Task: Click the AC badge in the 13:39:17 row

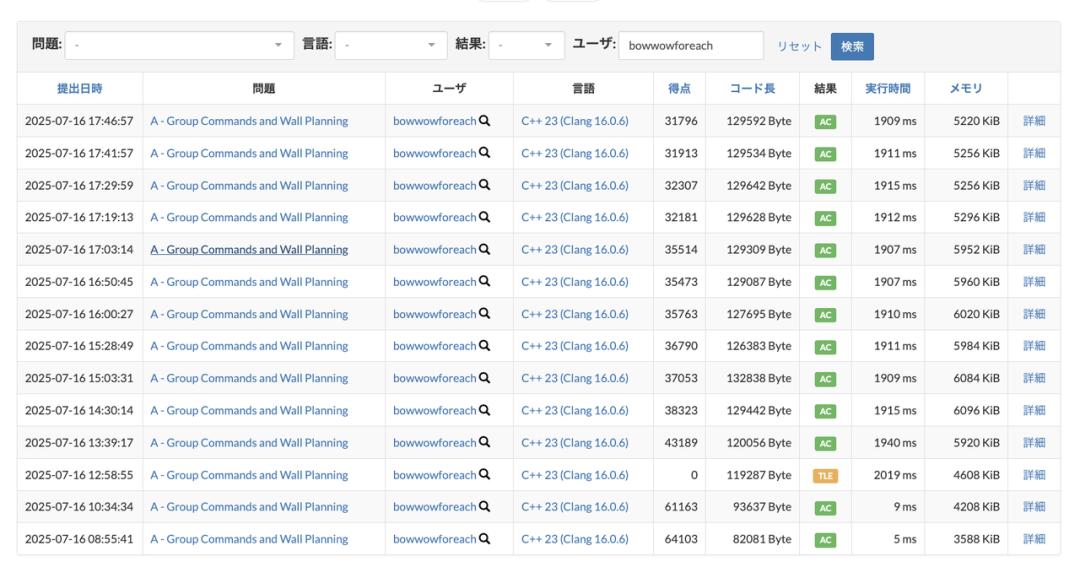Action: pos(825,444)
